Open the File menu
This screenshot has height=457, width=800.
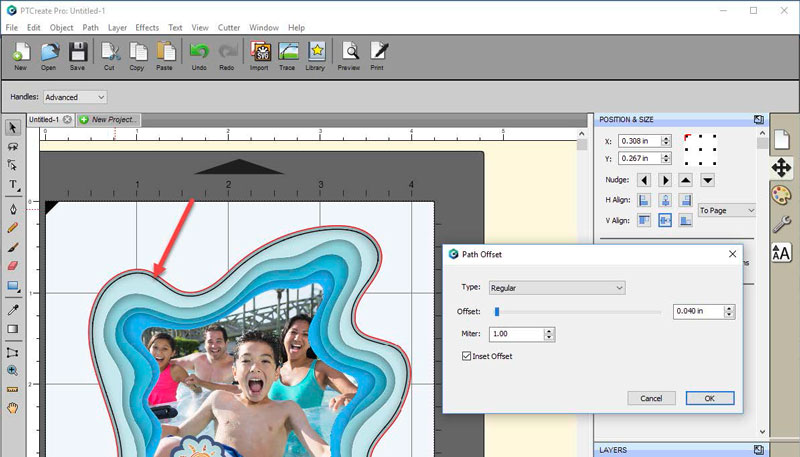[x=12, y=28]
